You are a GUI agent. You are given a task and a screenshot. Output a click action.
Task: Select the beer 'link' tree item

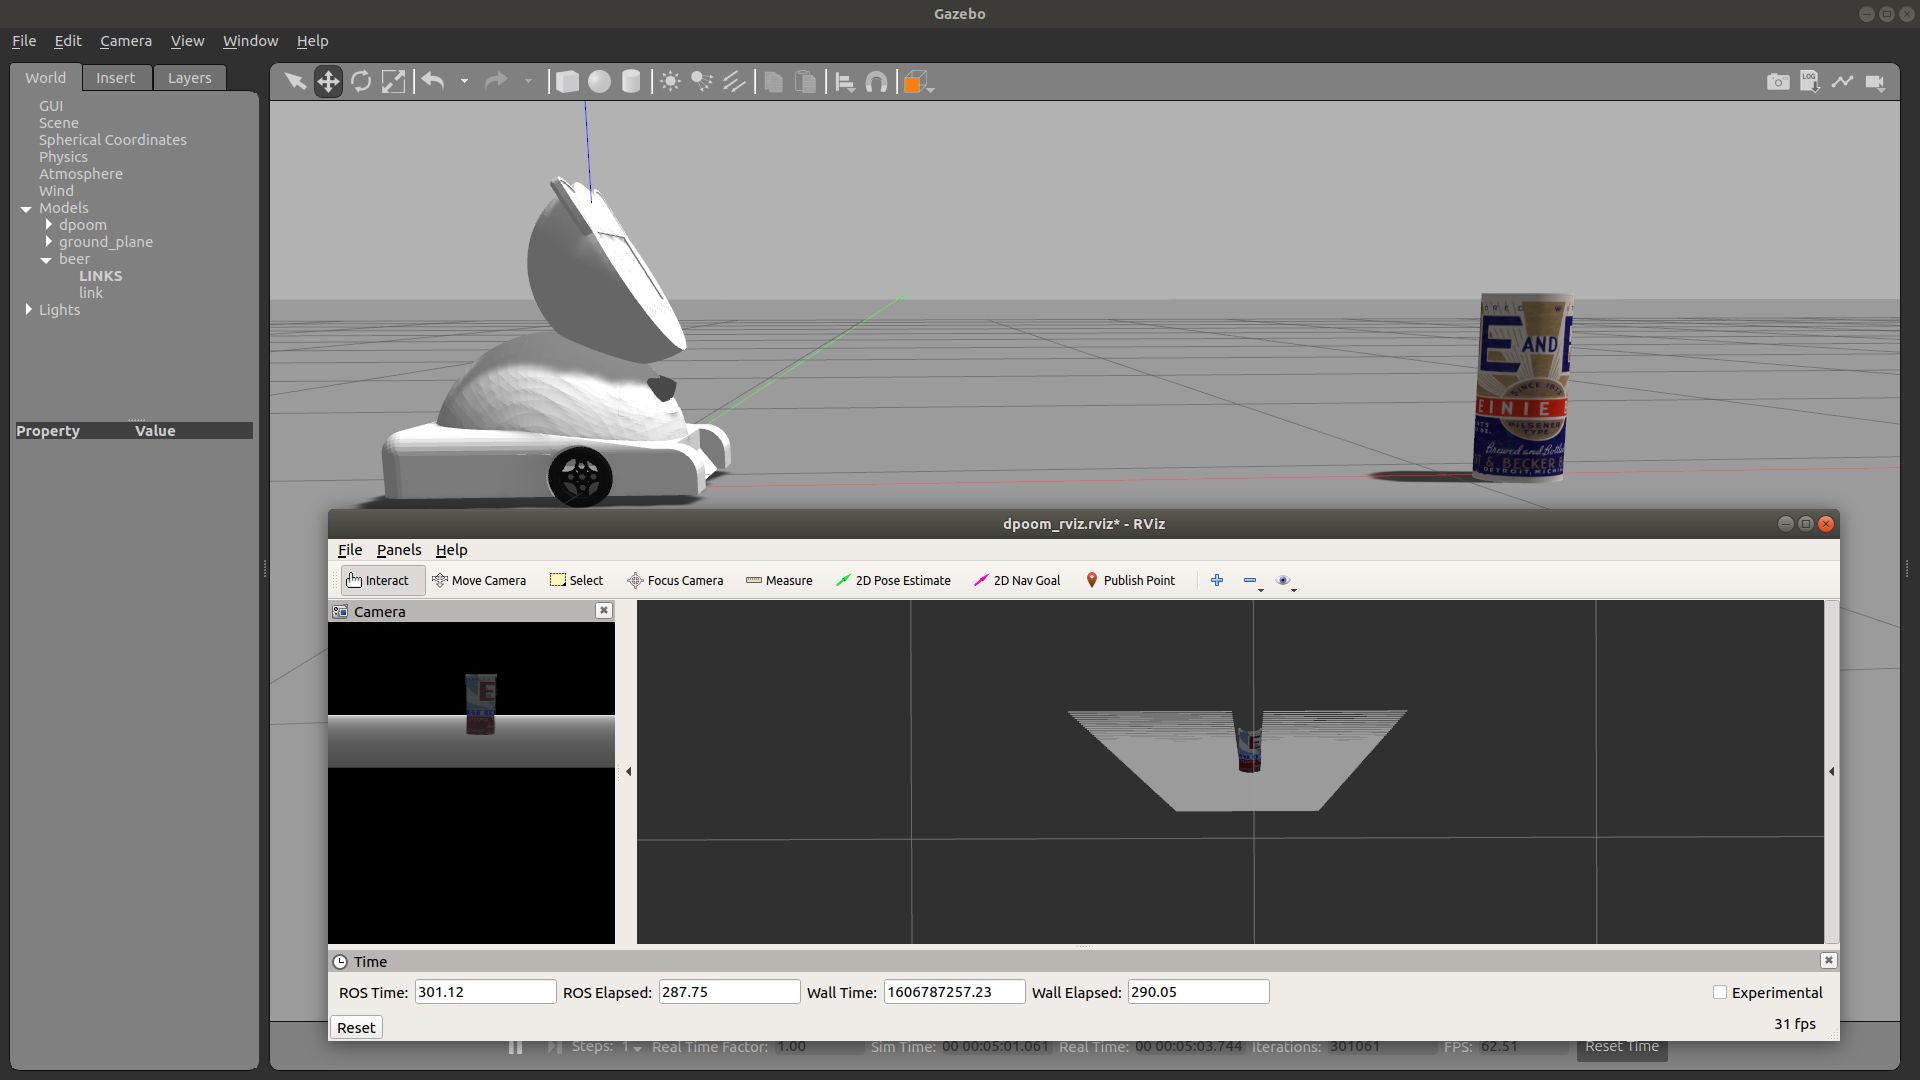pyautogui.click(x=91, y=293)
